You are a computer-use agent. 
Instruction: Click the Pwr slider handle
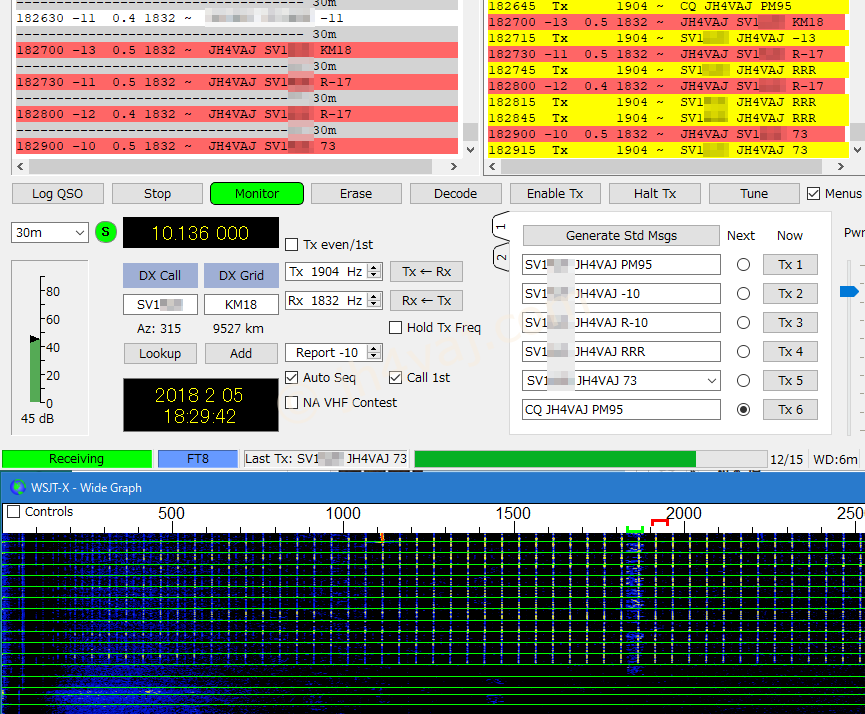click(850, 291)
